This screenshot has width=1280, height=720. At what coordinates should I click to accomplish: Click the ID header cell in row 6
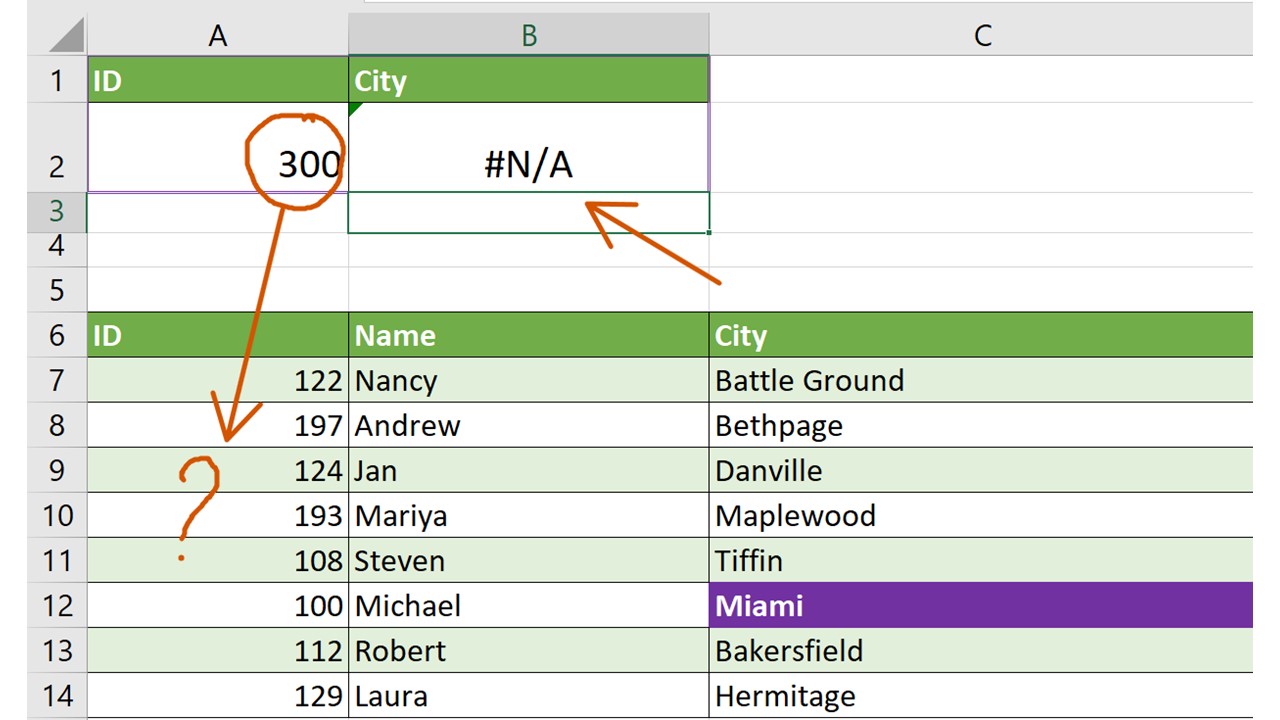pos(218,335)
